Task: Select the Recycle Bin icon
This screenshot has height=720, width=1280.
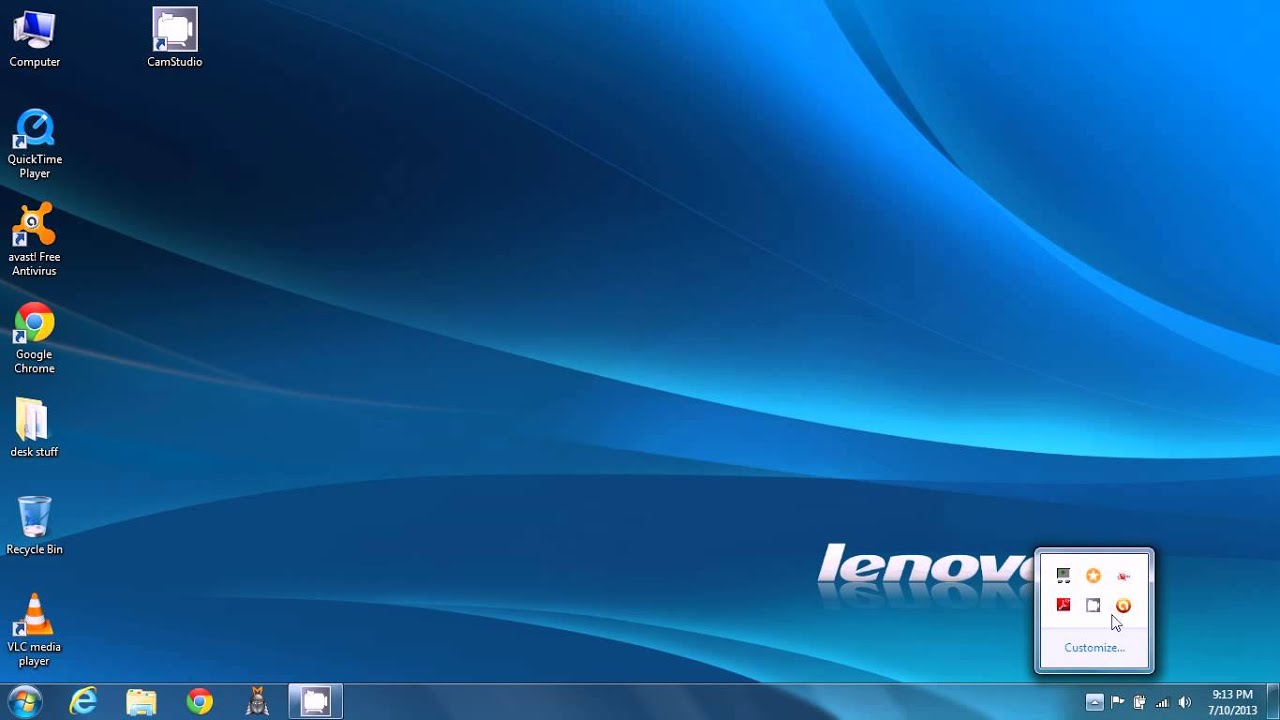Action: pyautogui.click(x=34, y=526)
